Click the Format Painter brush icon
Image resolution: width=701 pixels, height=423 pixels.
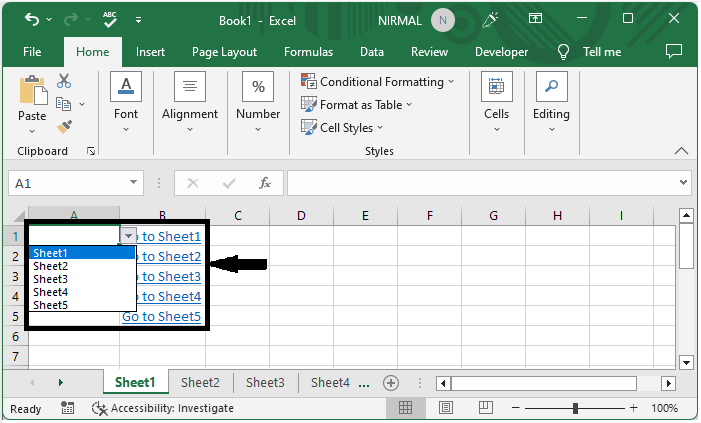[x=64, y=127]
